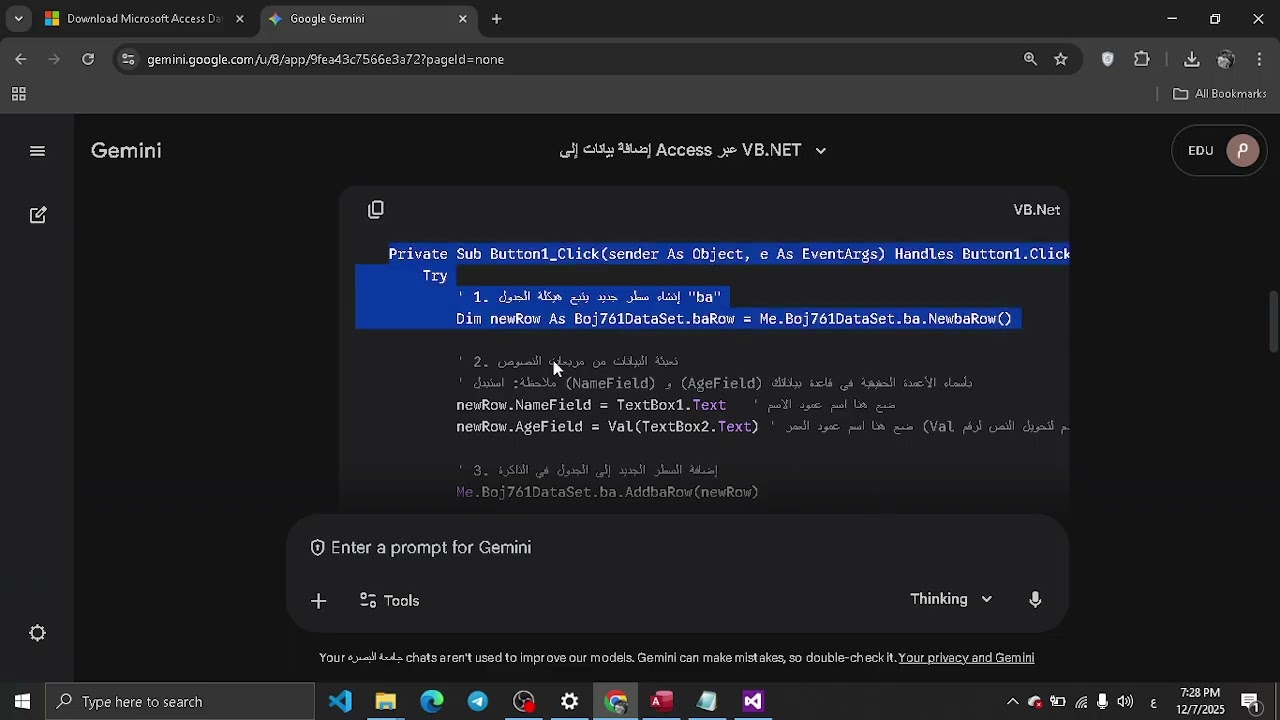Click the Dim newRow As code line
The image size is (1280, 720).
point(734,319)
